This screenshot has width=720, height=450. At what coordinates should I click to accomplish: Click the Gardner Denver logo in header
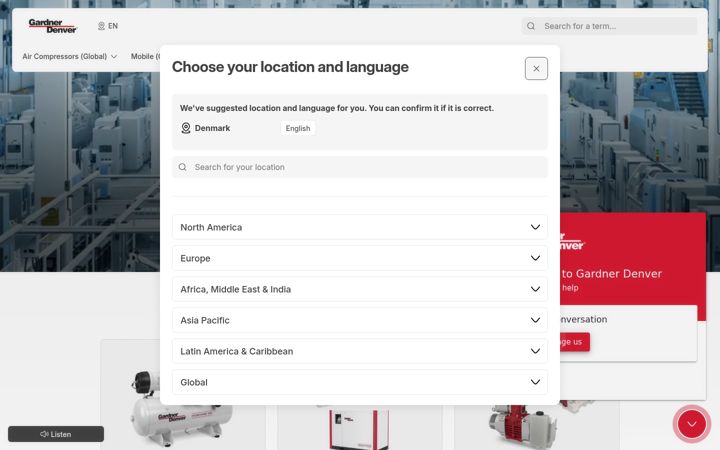[x=52, y=26]
